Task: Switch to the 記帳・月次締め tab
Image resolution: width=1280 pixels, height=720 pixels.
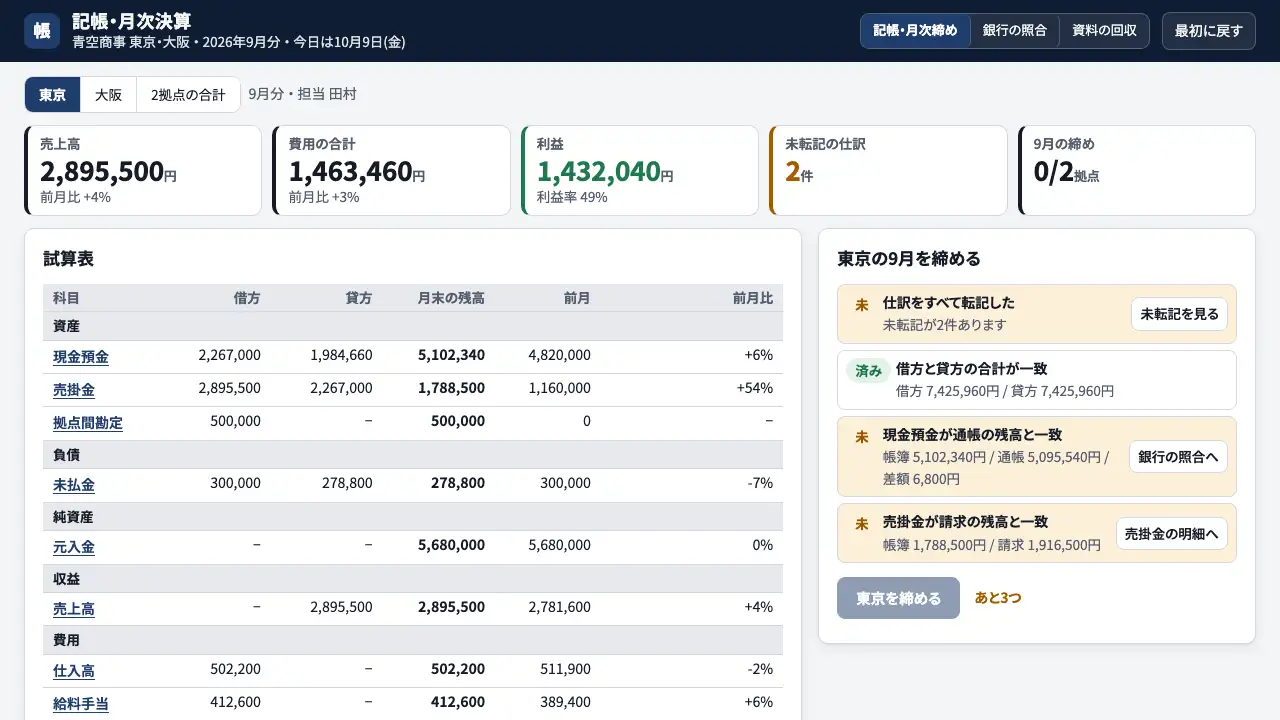Action: pos(916,31)
